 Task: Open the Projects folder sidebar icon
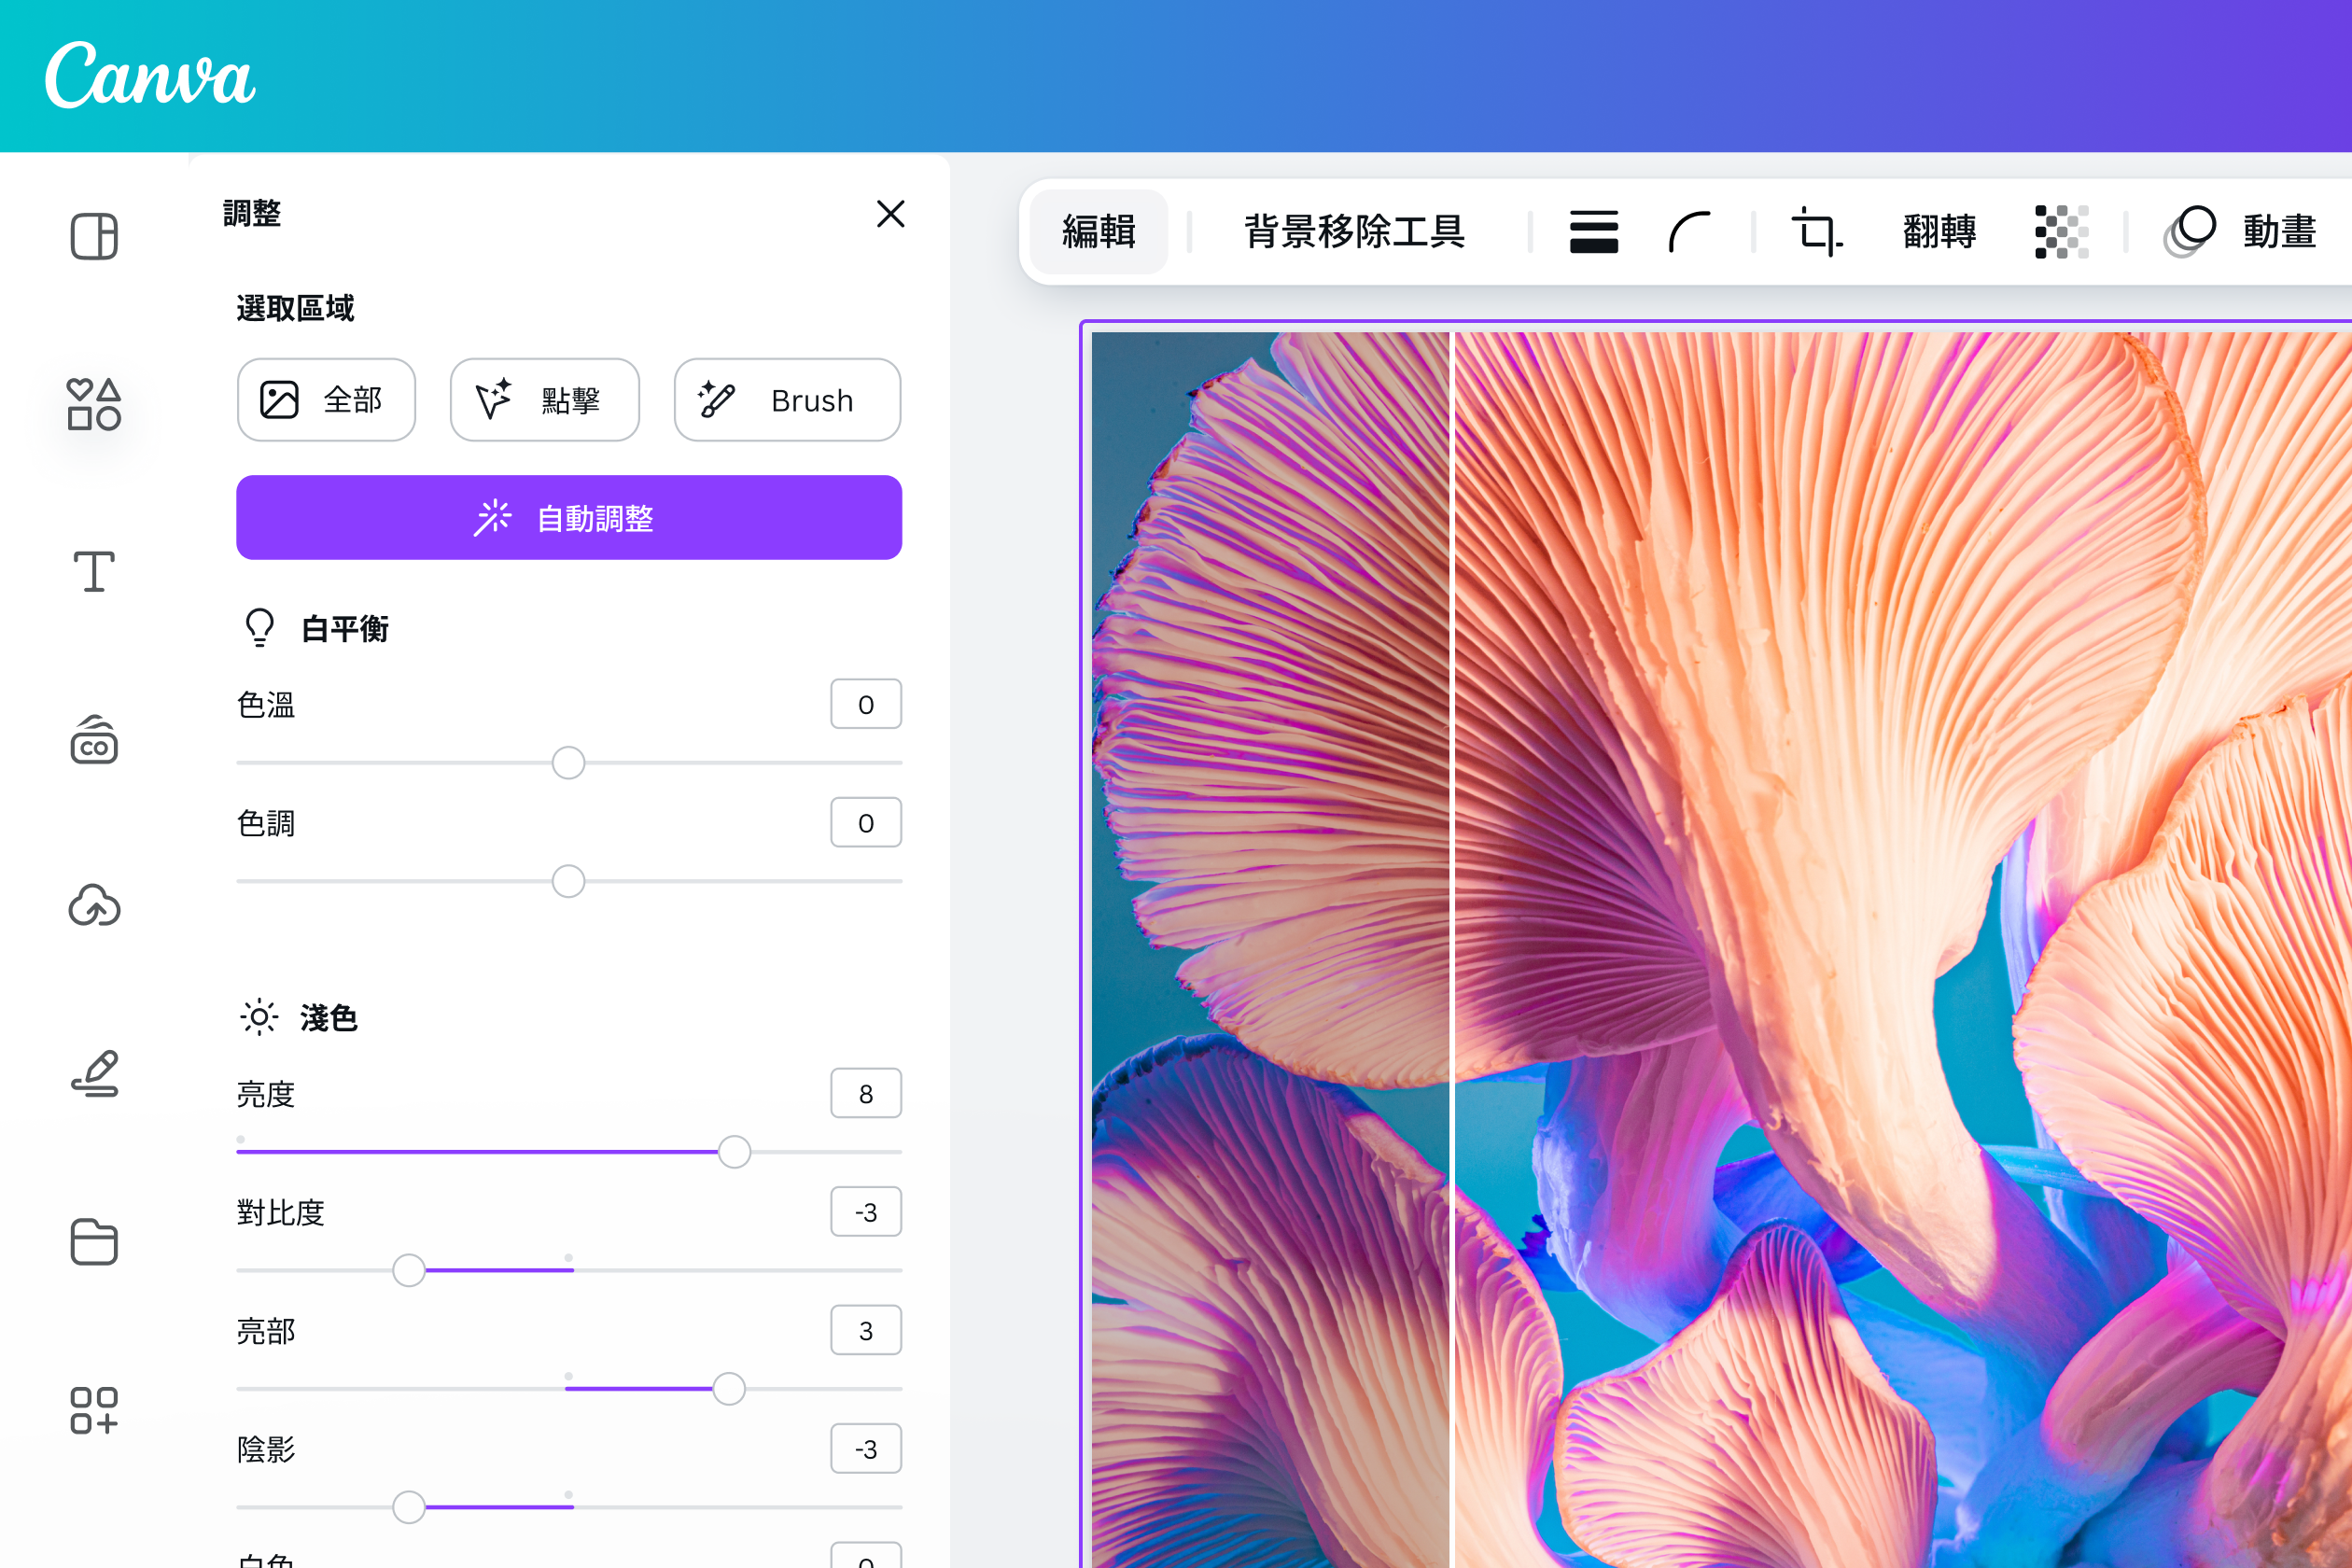94,1242
